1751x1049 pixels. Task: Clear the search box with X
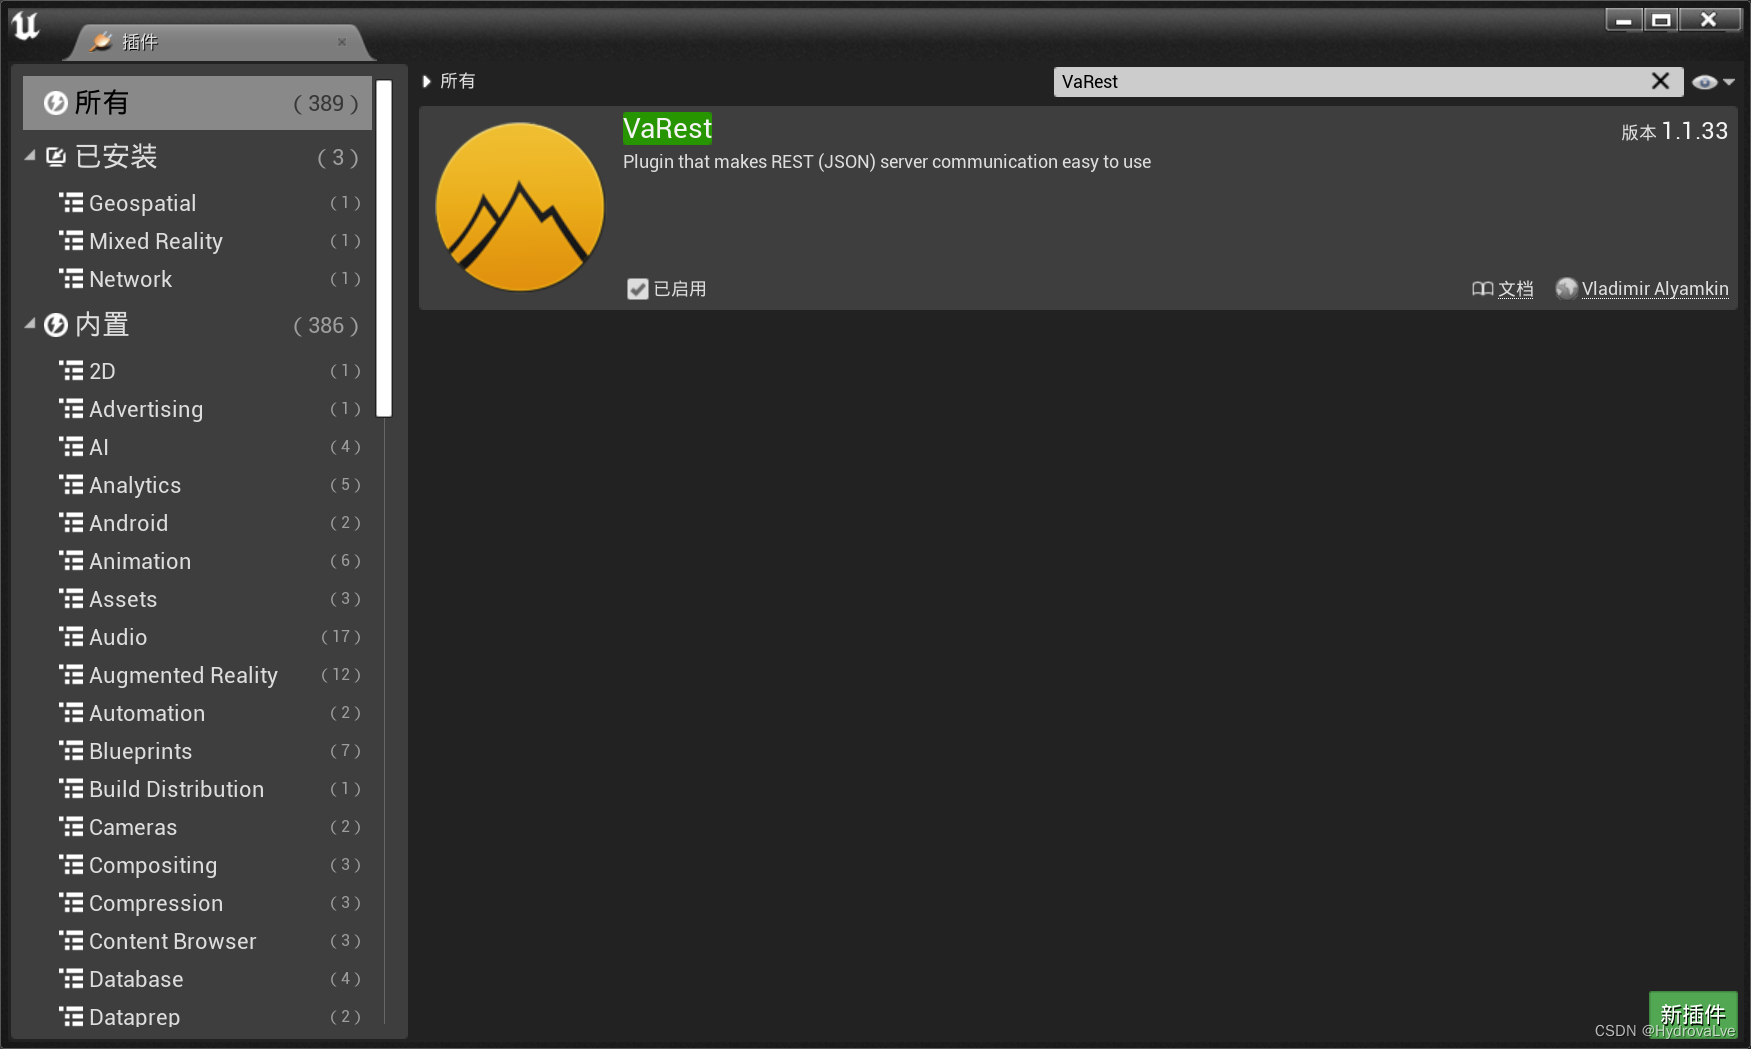coord(1660,81)
